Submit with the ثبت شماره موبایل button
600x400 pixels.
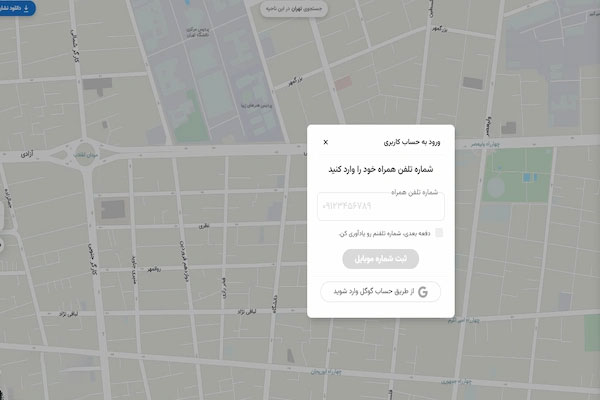pos(380,259)
